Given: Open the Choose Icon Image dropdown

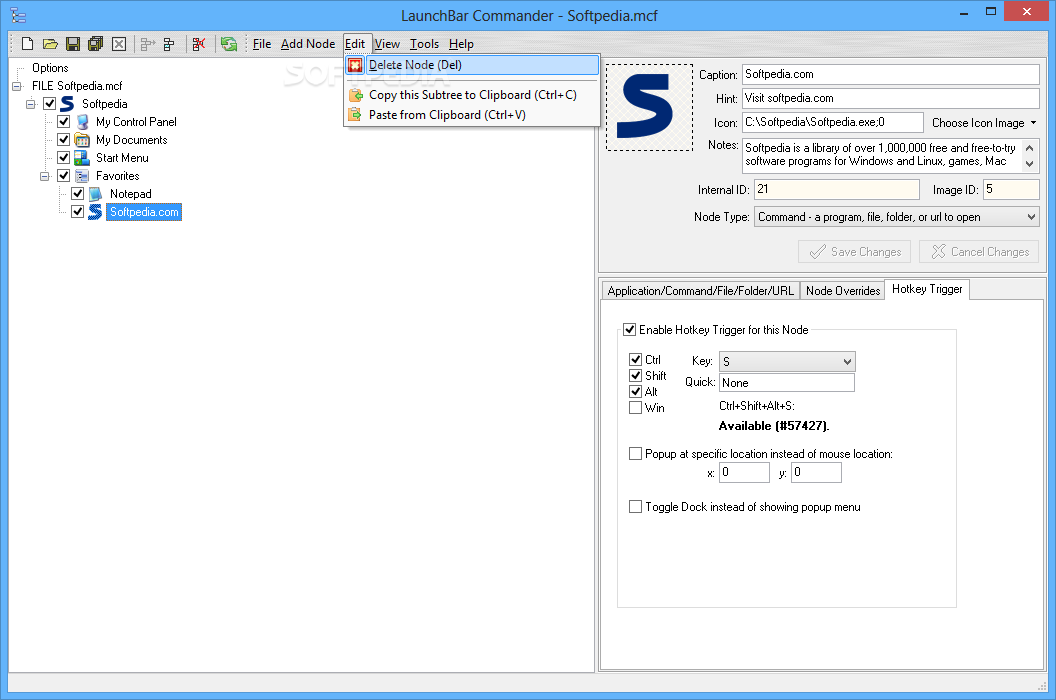Looking at the screenshot, I should point(984,123).
